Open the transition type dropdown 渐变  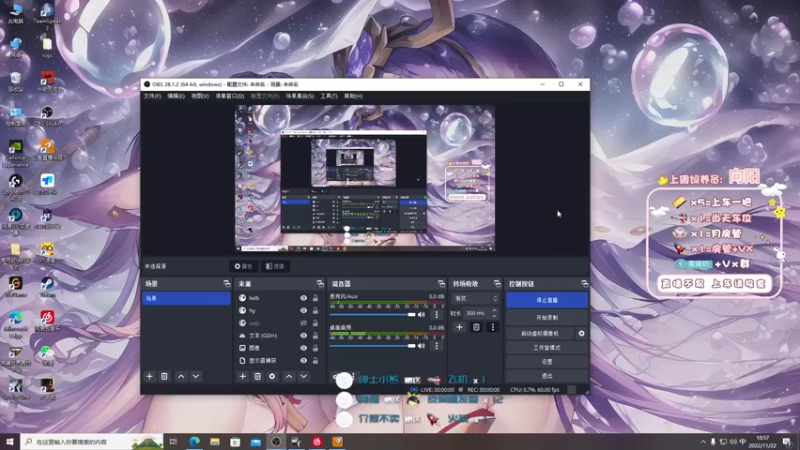[475, 298]
